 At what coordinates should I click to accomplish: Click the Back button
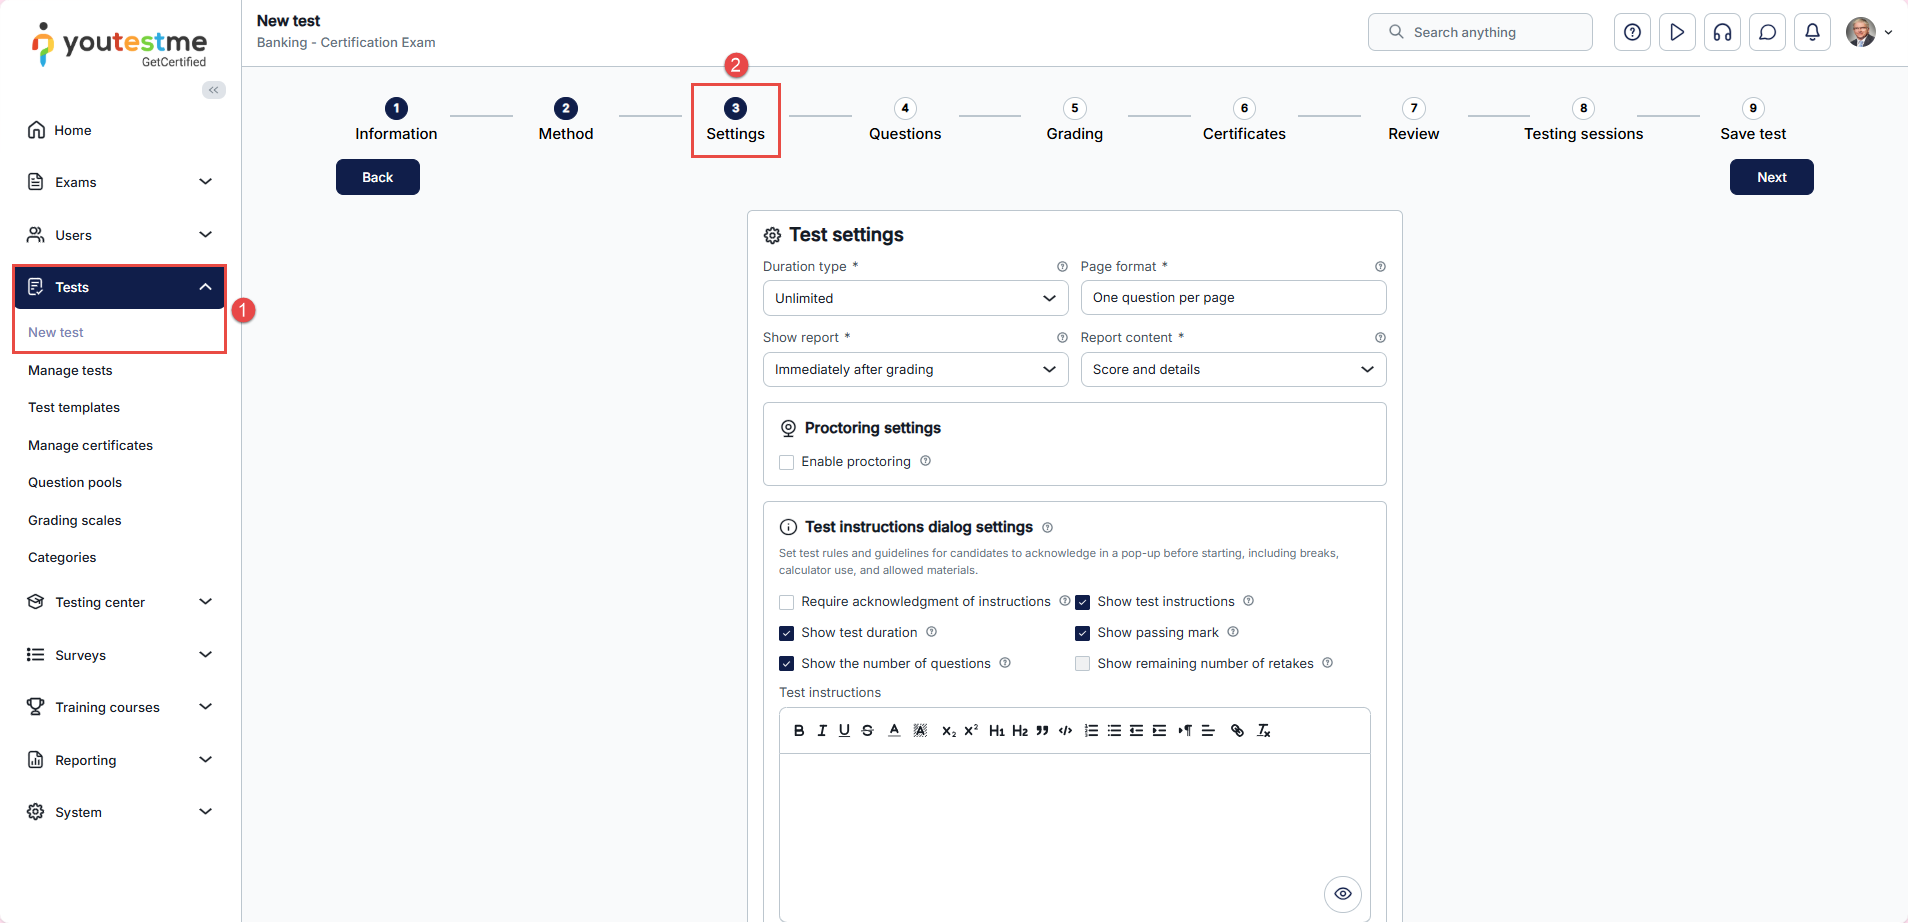tap(377, 177)
